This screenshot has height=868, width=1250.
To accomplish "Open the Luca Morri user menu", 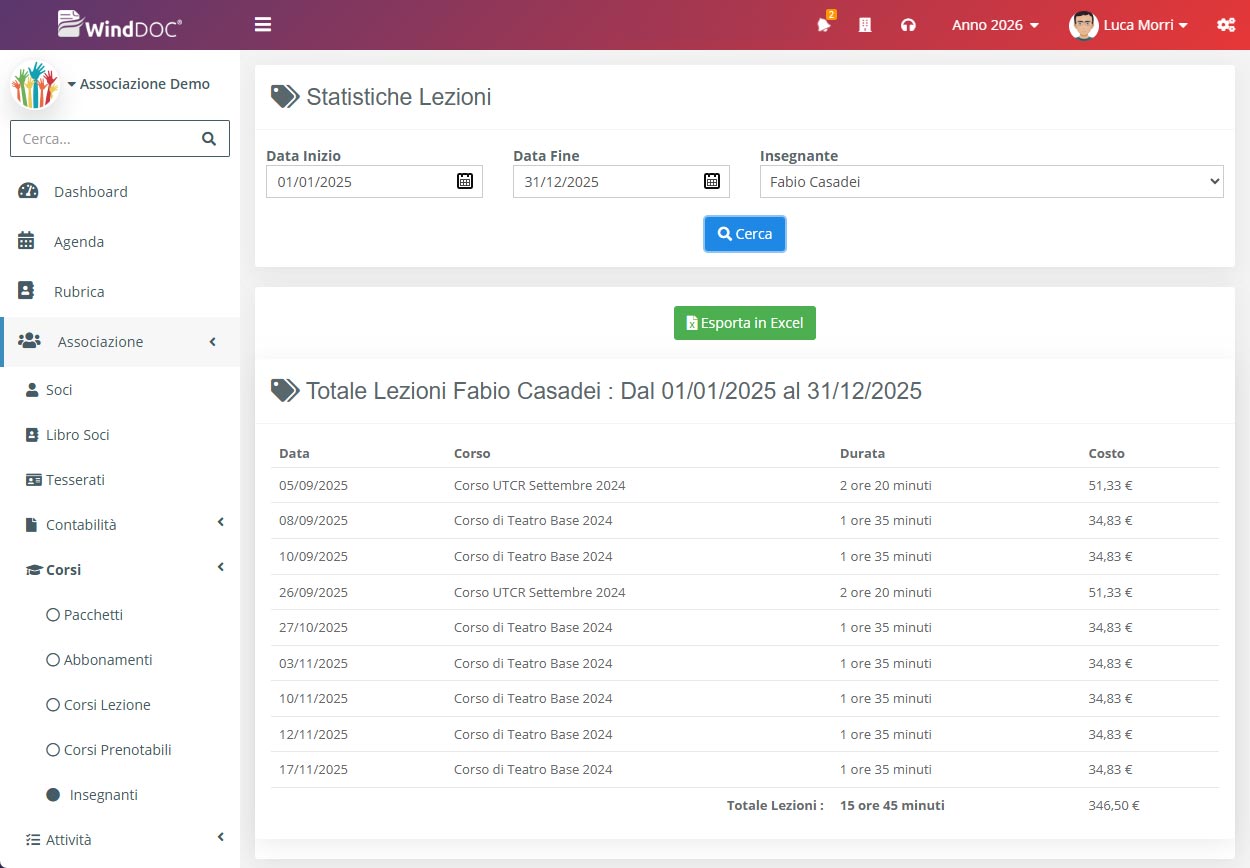I will [x=1129, y=25].
